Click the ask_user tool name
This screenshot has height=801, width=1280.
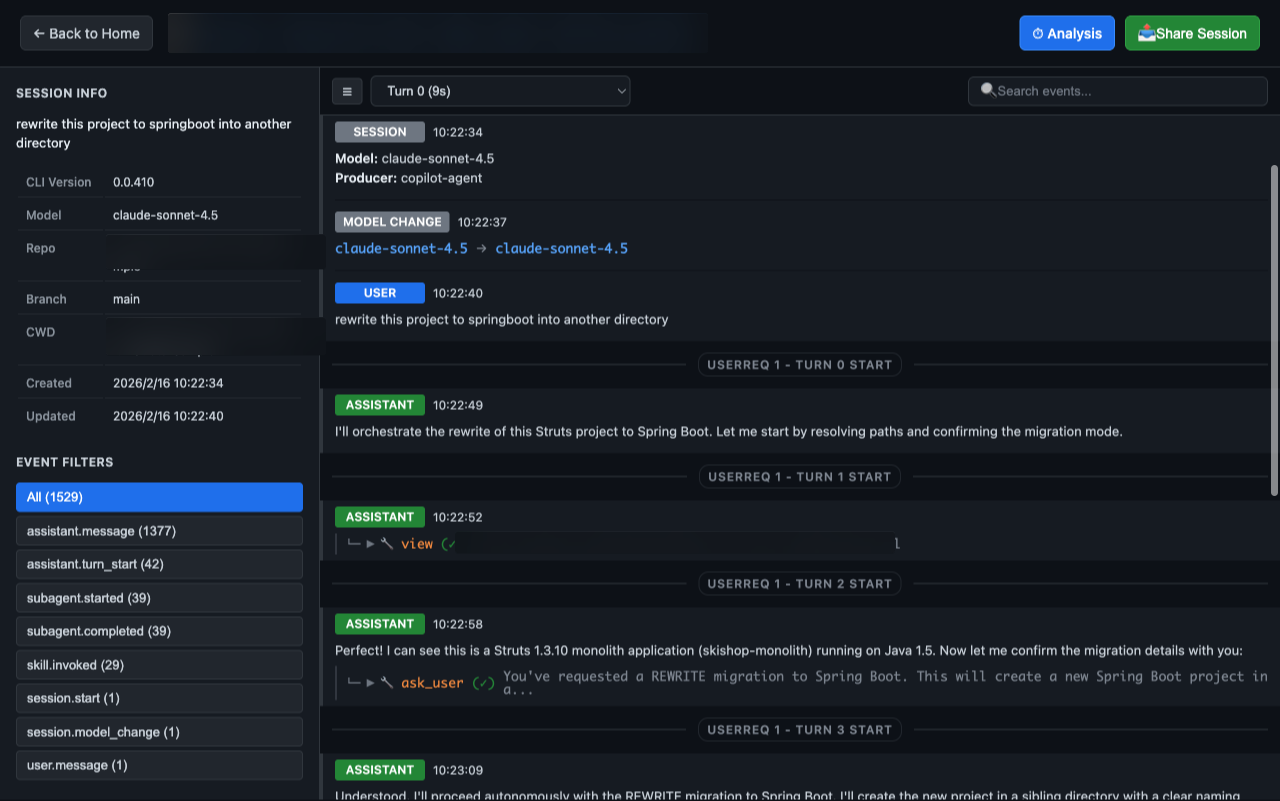(x=433, y=683)
